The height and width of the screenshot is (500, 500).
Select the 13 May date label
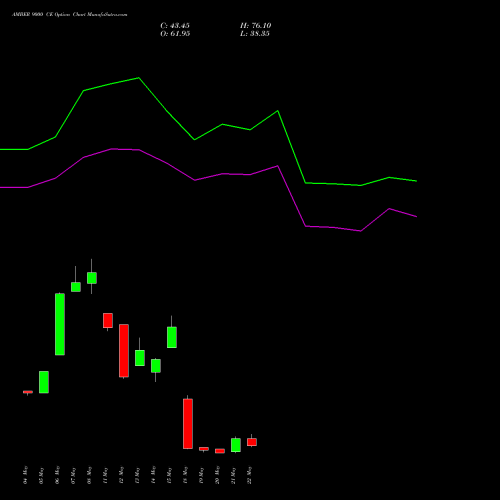coord(138,475)
